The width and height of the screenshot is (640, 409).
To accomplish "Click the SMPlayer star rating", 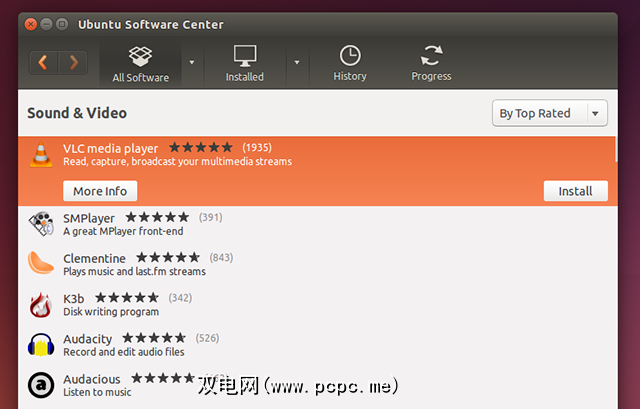I will click(x=157, y=217).
